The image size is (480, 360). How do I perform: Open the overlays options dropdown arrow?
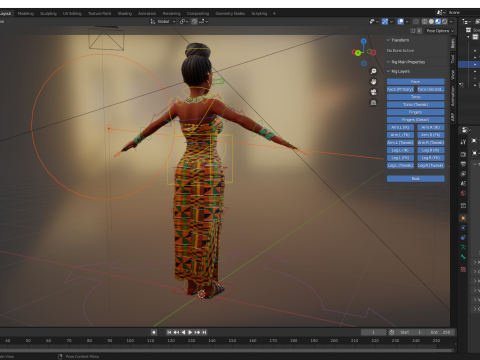(407, 22)
